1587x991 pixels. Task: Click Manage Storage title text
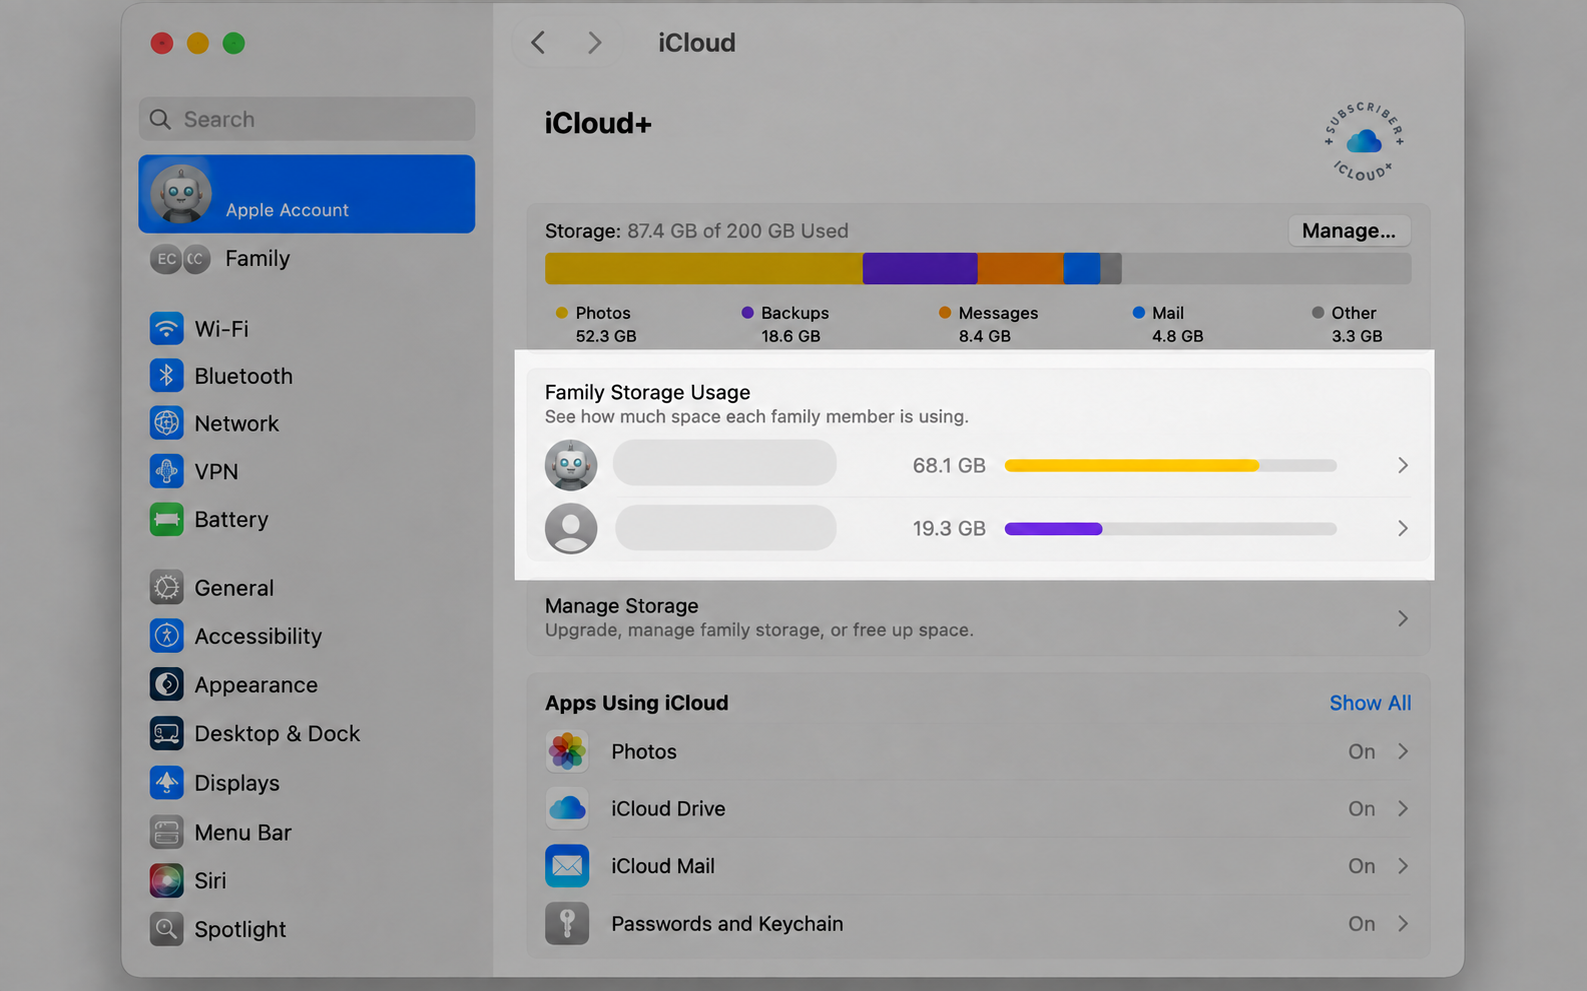(x=621, y=606)
